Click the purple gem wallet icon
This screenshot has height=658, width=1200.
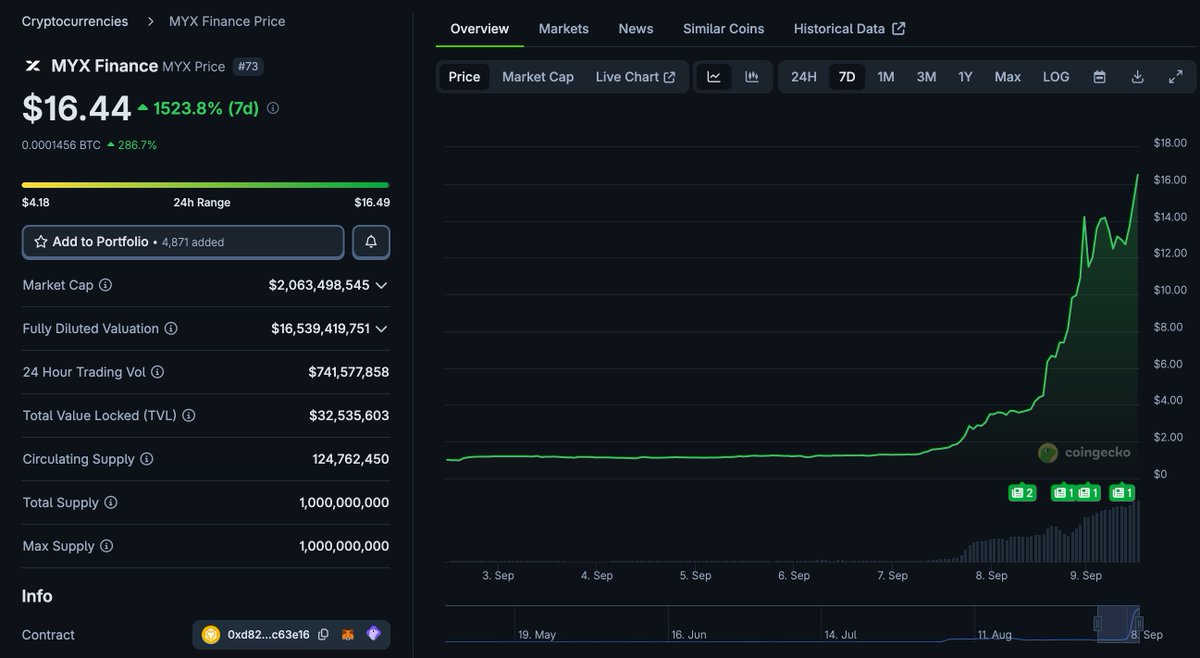point(373,634)
